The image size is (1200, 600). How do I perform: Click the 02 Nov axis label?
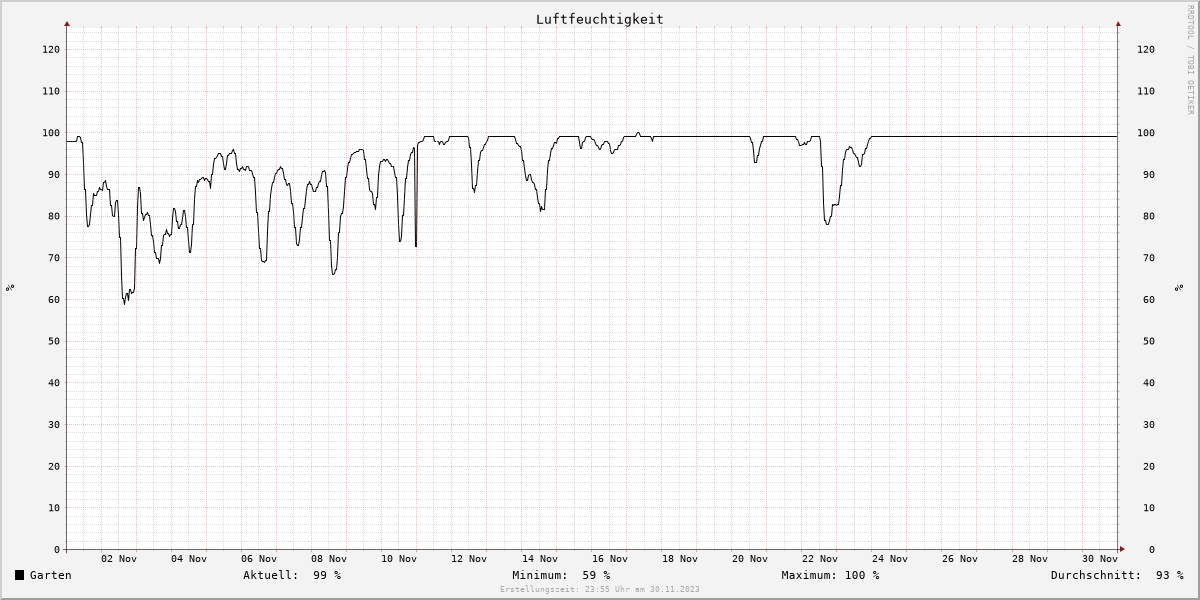coord(120,559)
